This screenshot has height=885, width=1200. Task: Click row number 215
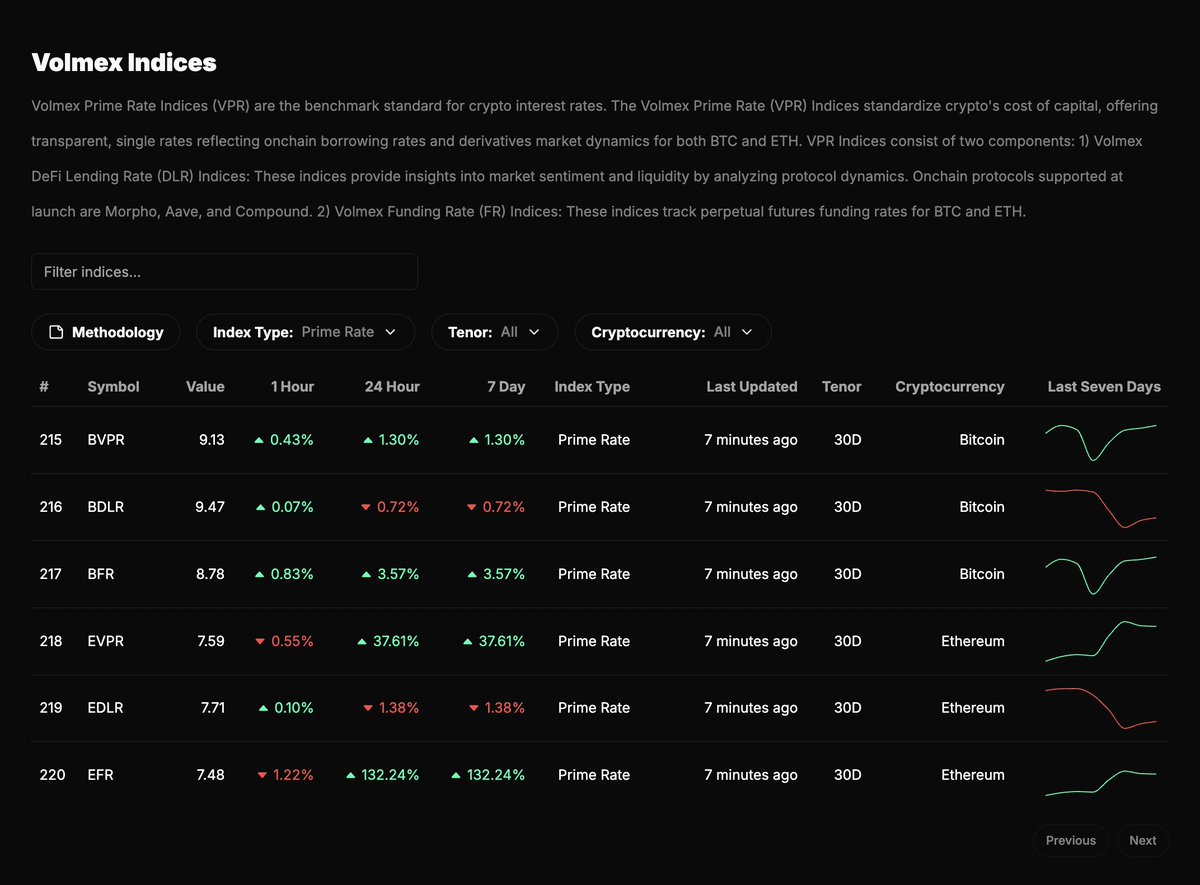(x=50, y=440)
